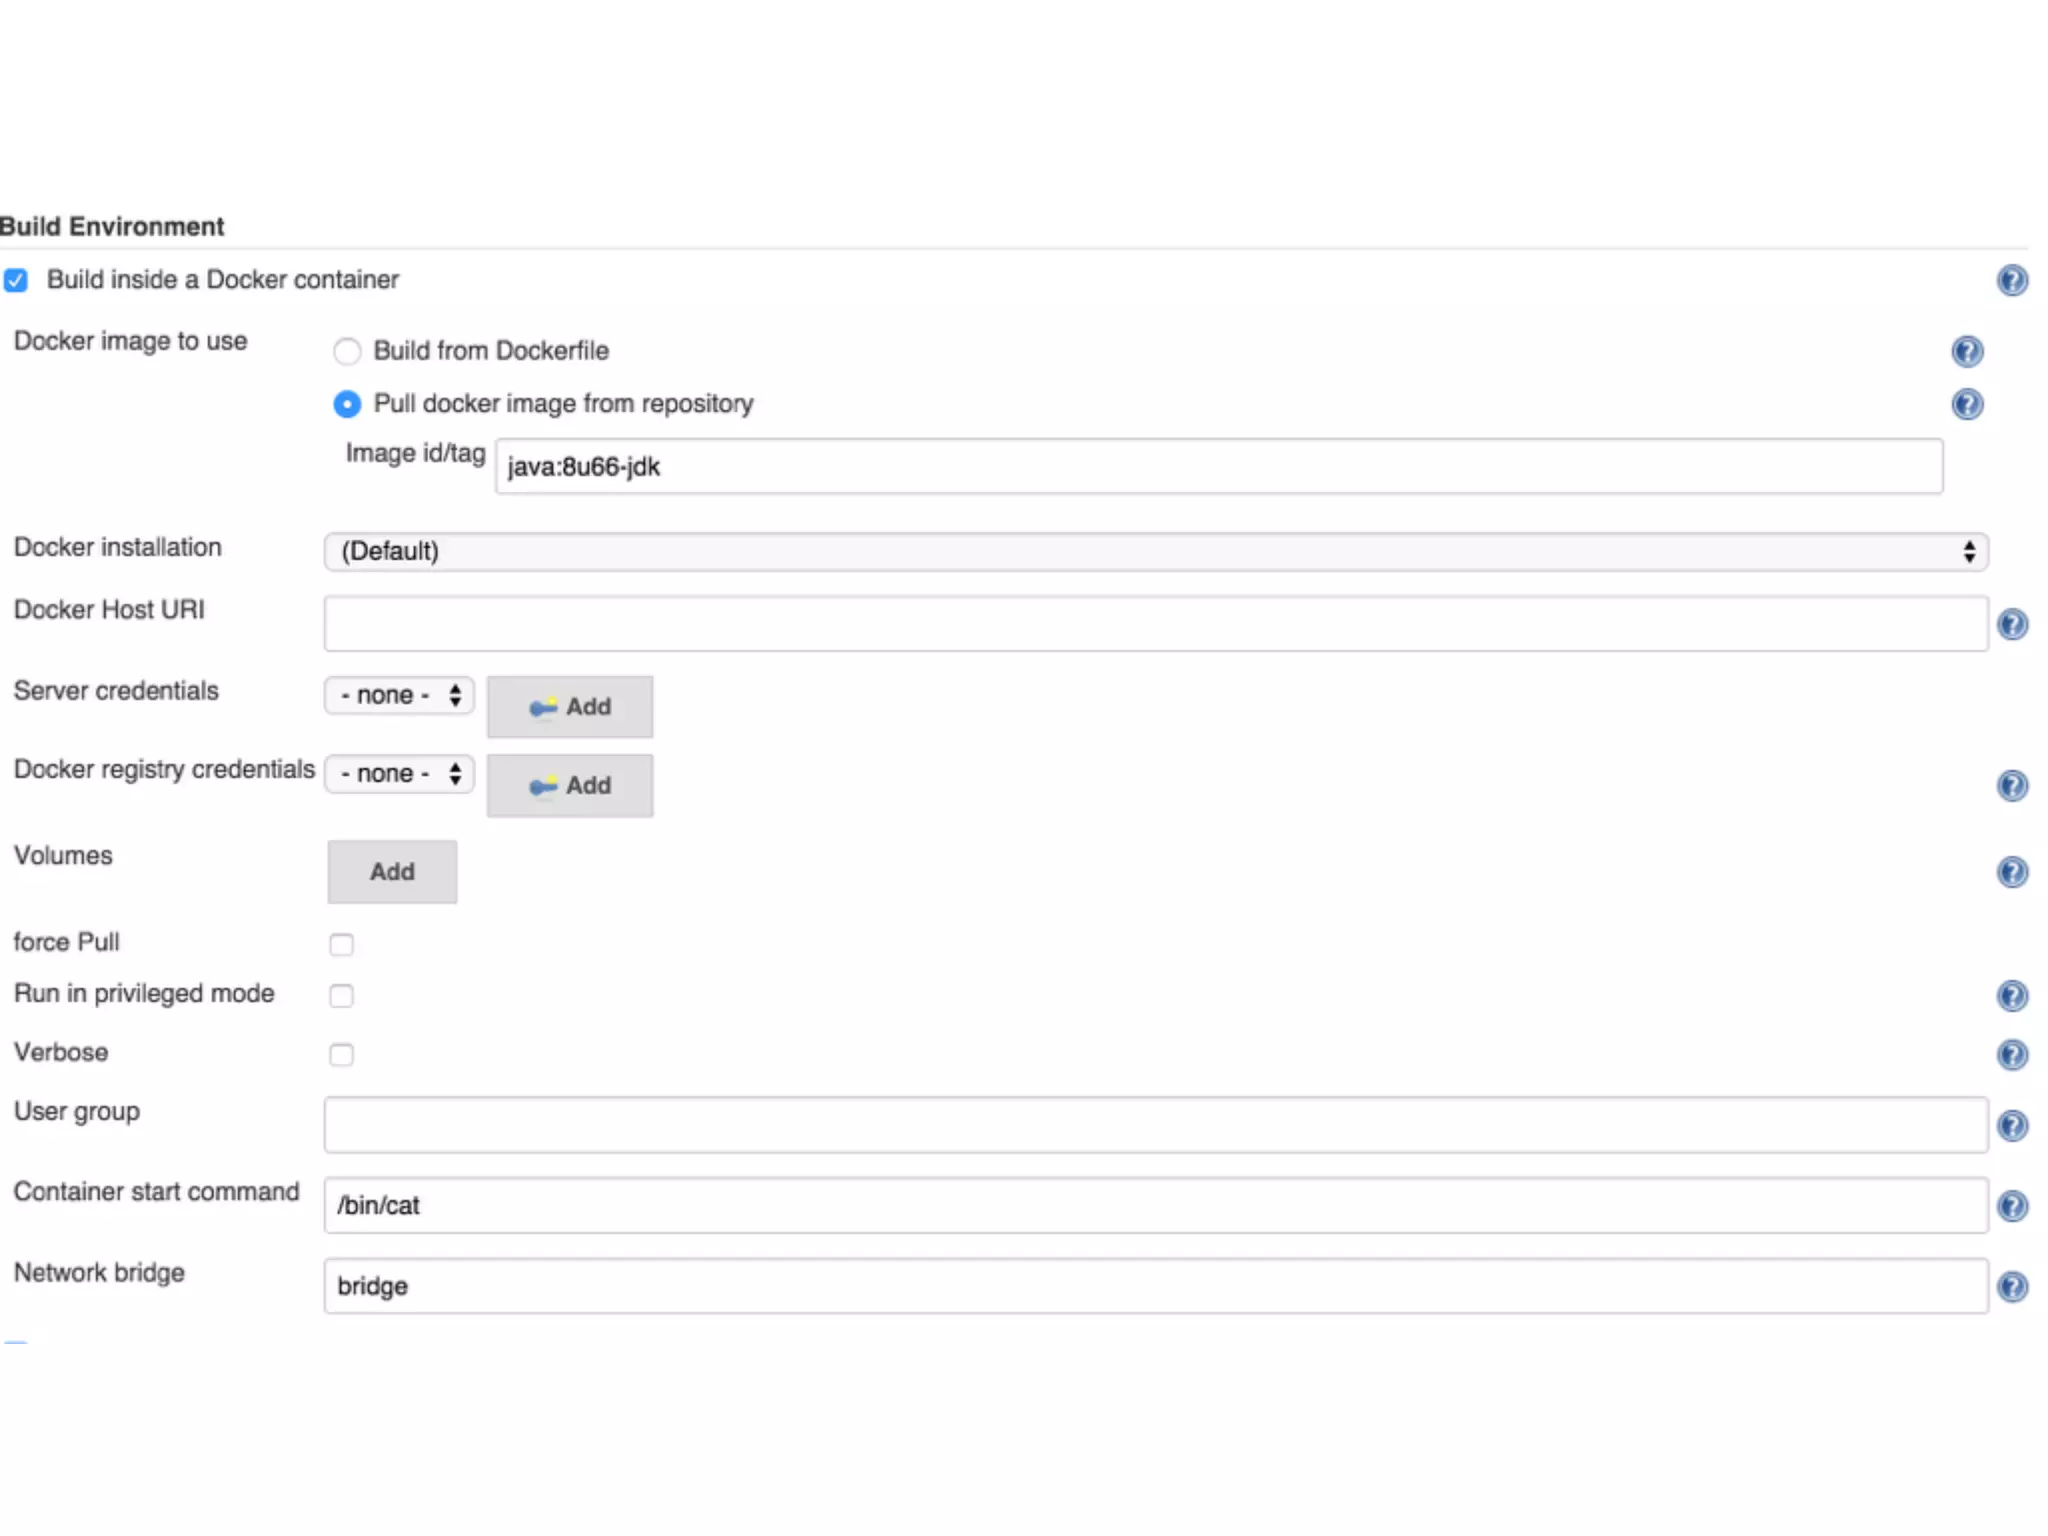Click help icon for Build from Dockerfile
2048x1536 pixels.
click(x=1966, y=351)
